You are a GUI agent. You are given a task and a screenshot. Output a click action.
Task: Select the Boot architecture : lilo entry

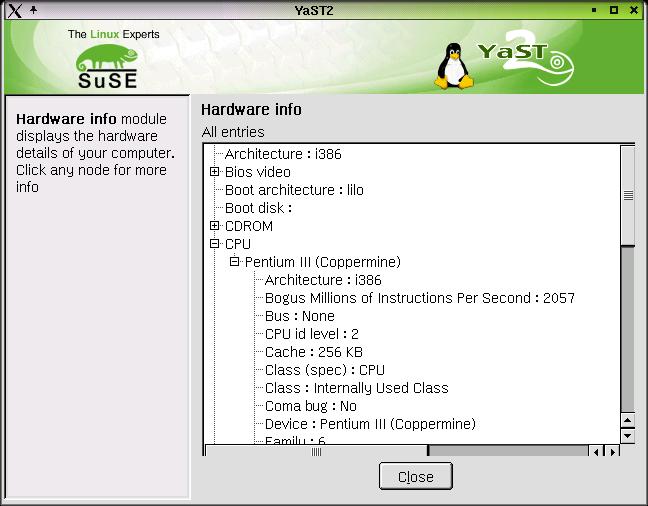[294, 190]
